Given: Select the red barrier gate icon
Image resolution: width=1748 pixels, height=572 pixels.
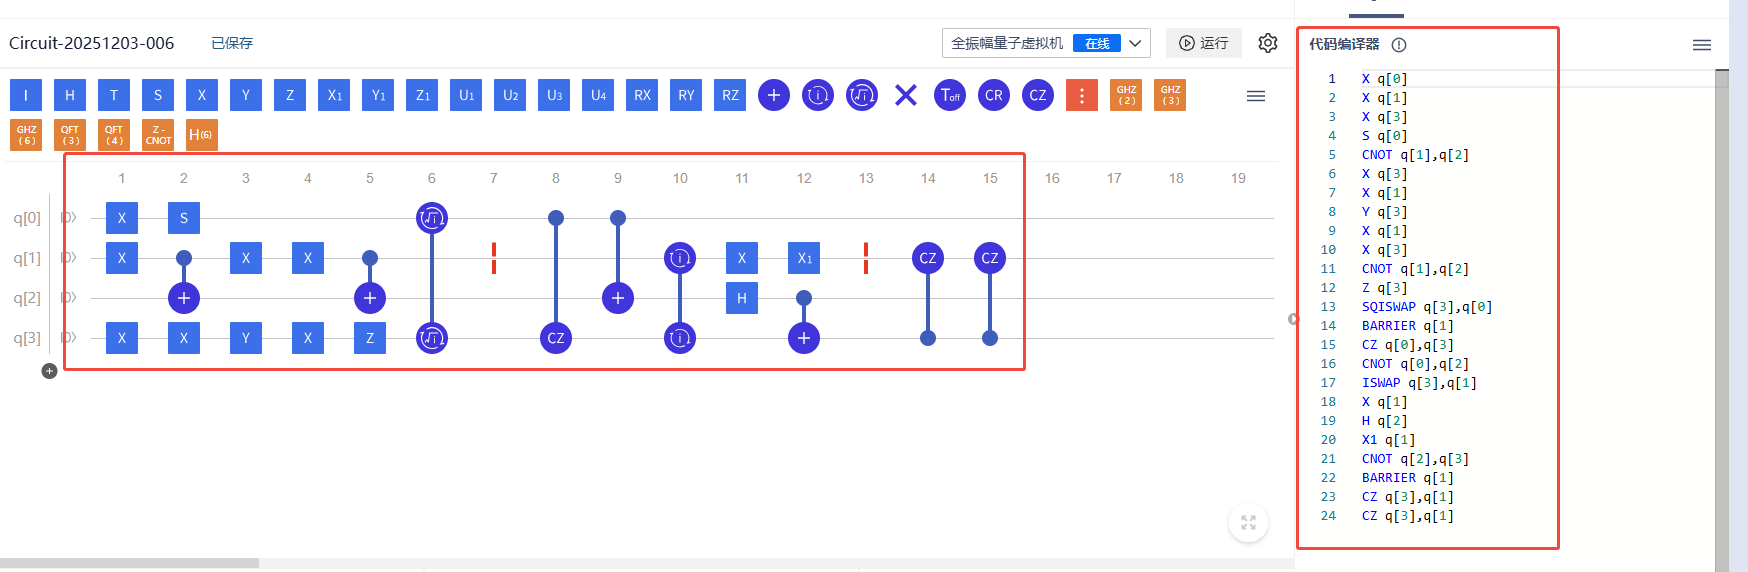Looking at the screenshot, I should tap(1081, 95).
